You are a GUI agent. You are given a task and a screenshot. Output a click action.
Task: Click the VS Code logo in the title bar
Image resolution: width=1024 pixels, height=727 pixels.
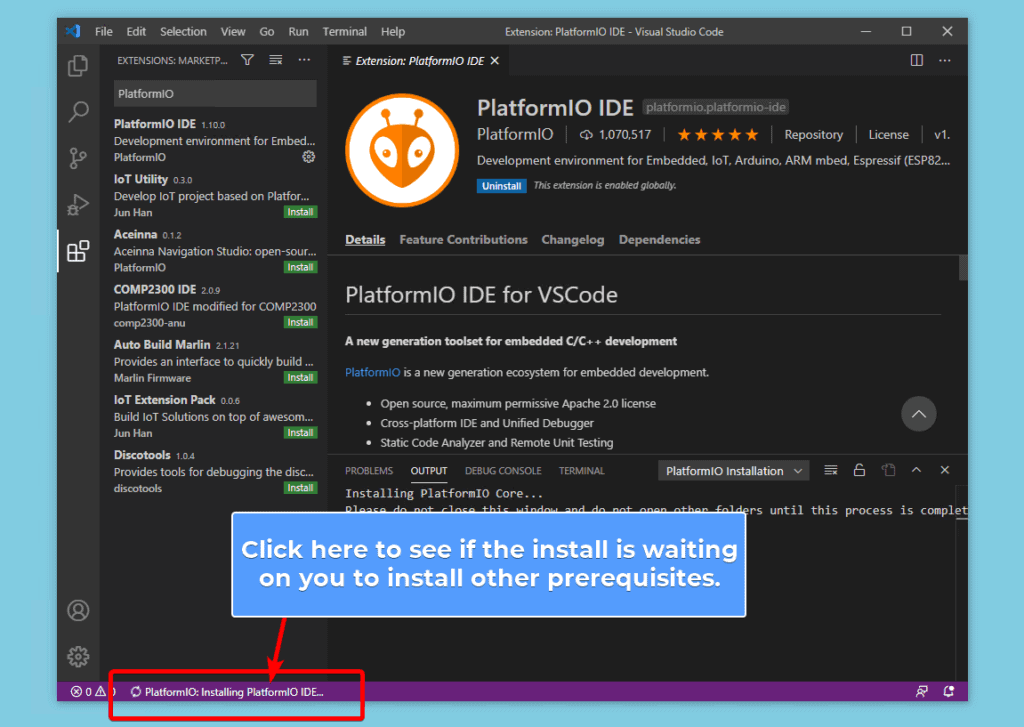tap(73, 31)
